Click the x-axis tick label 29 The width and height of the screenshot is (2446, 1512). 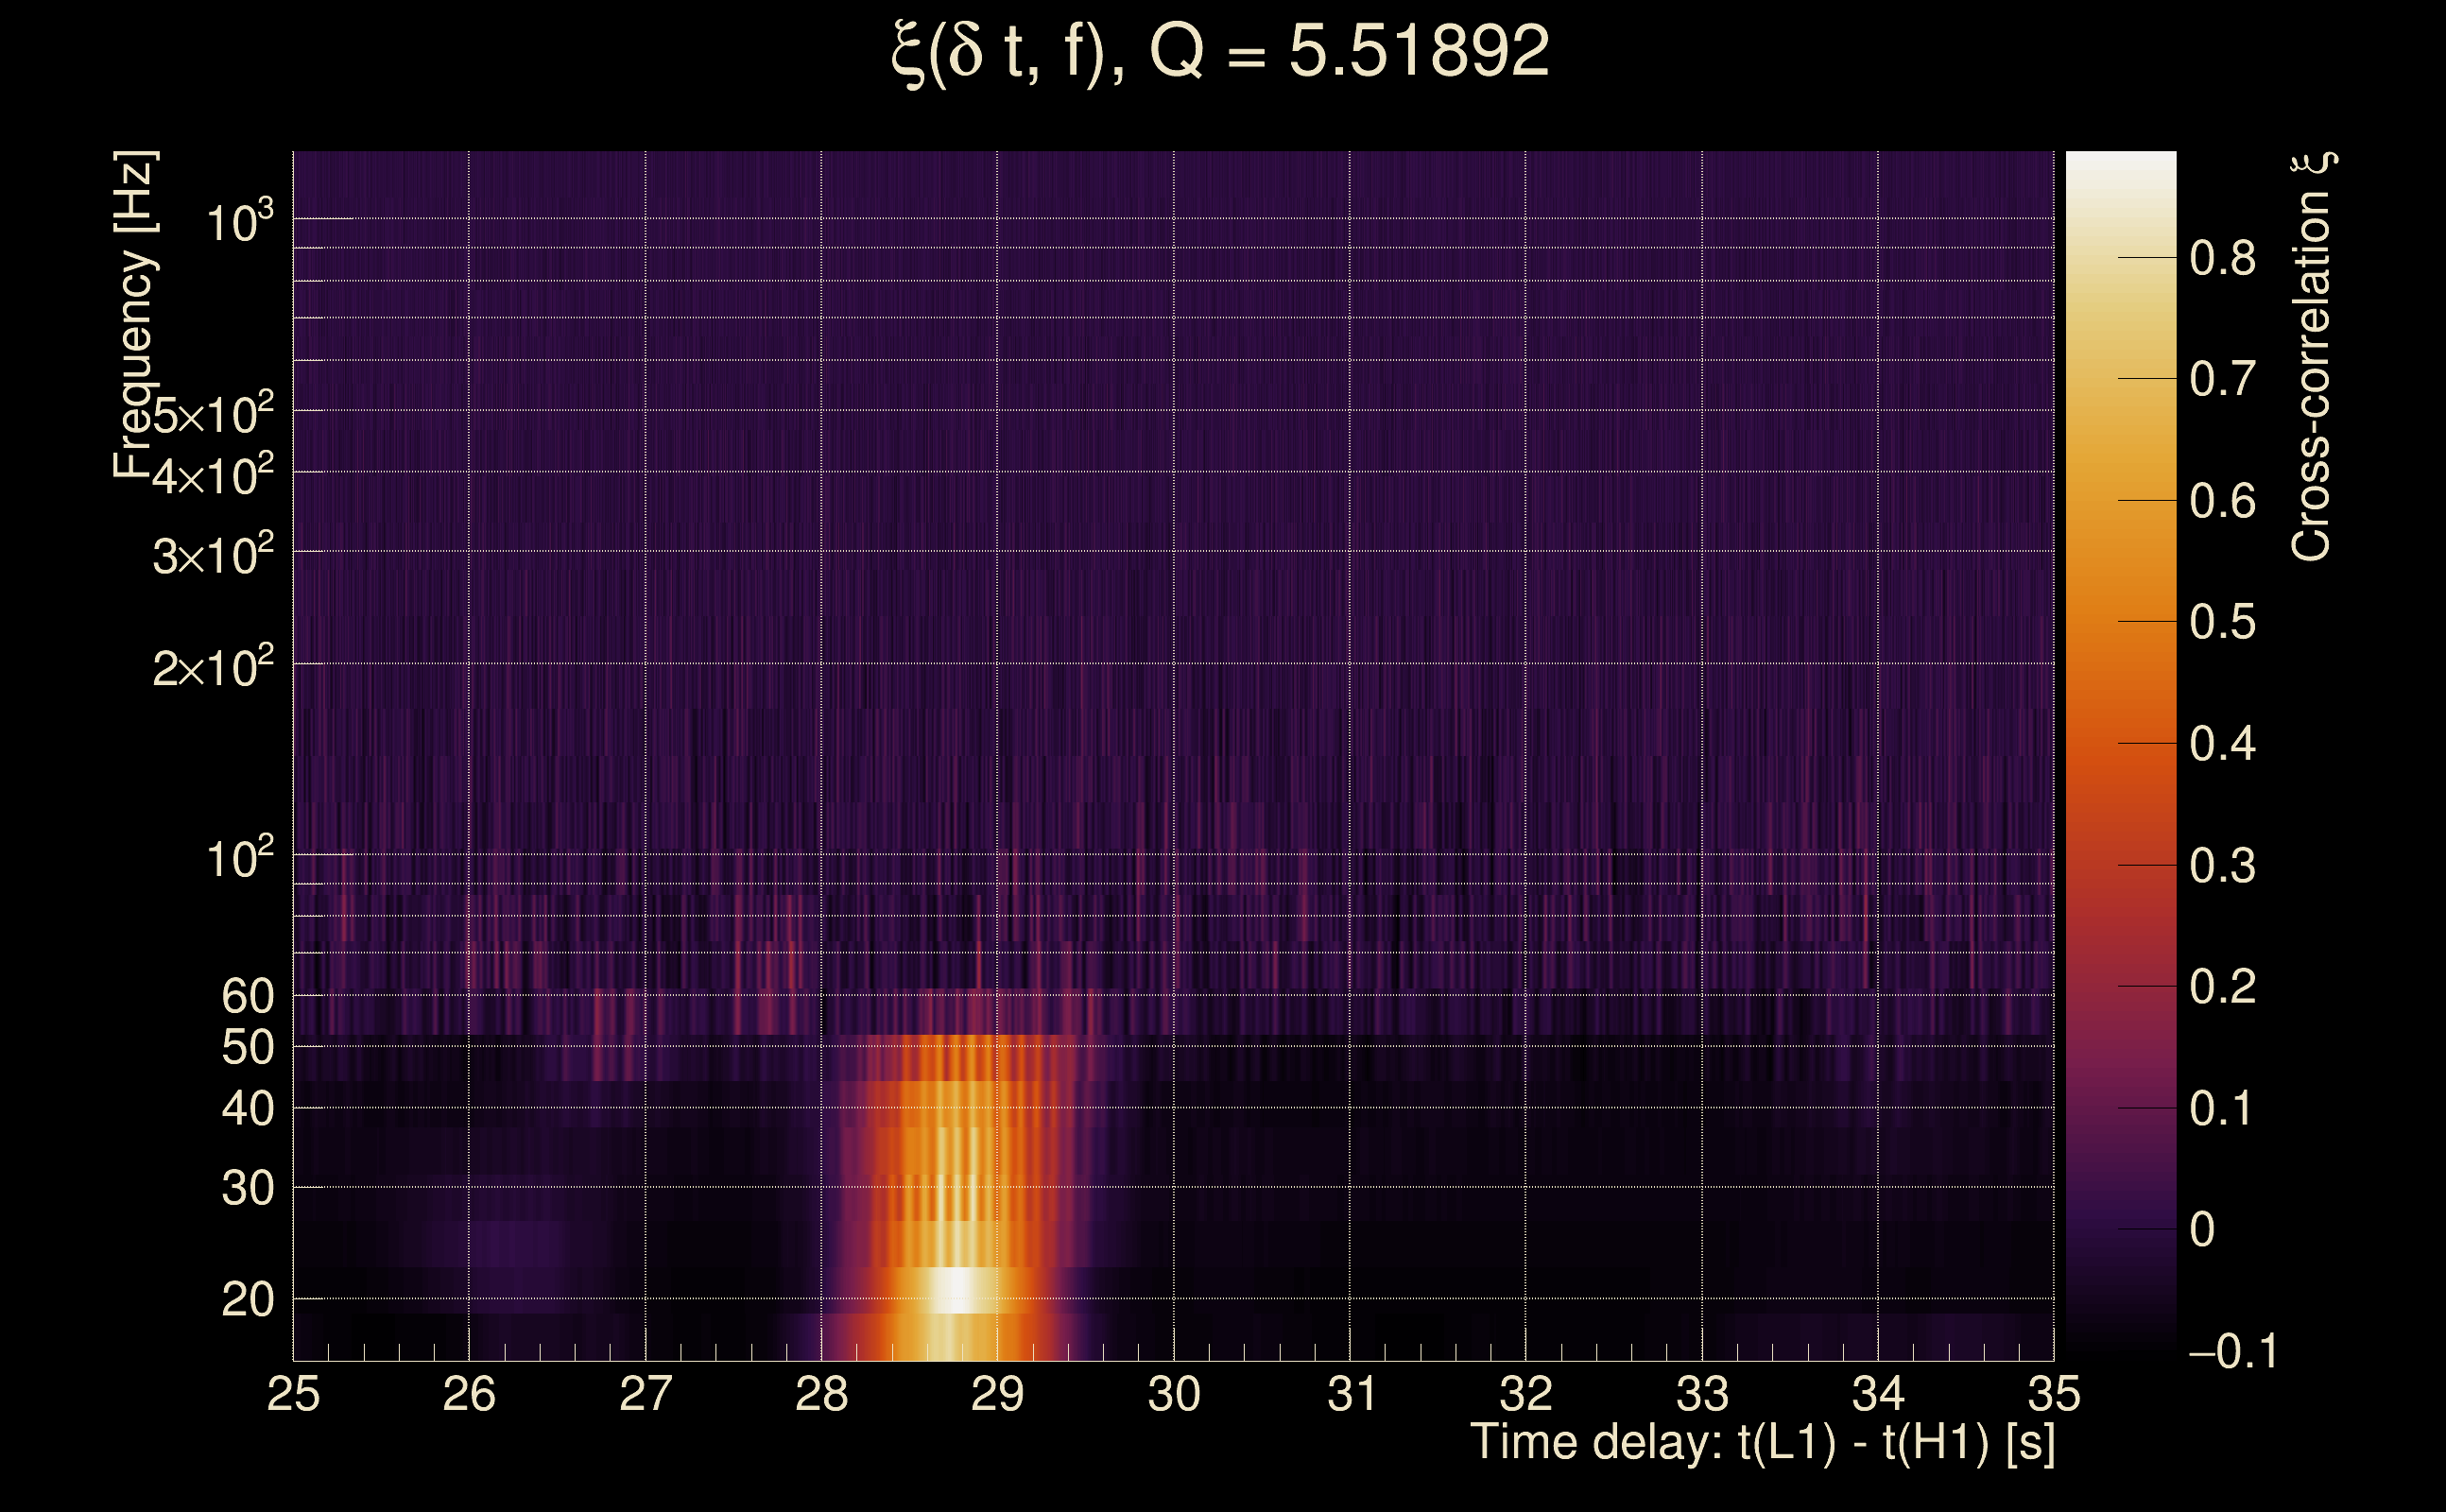pos(997,1395)
